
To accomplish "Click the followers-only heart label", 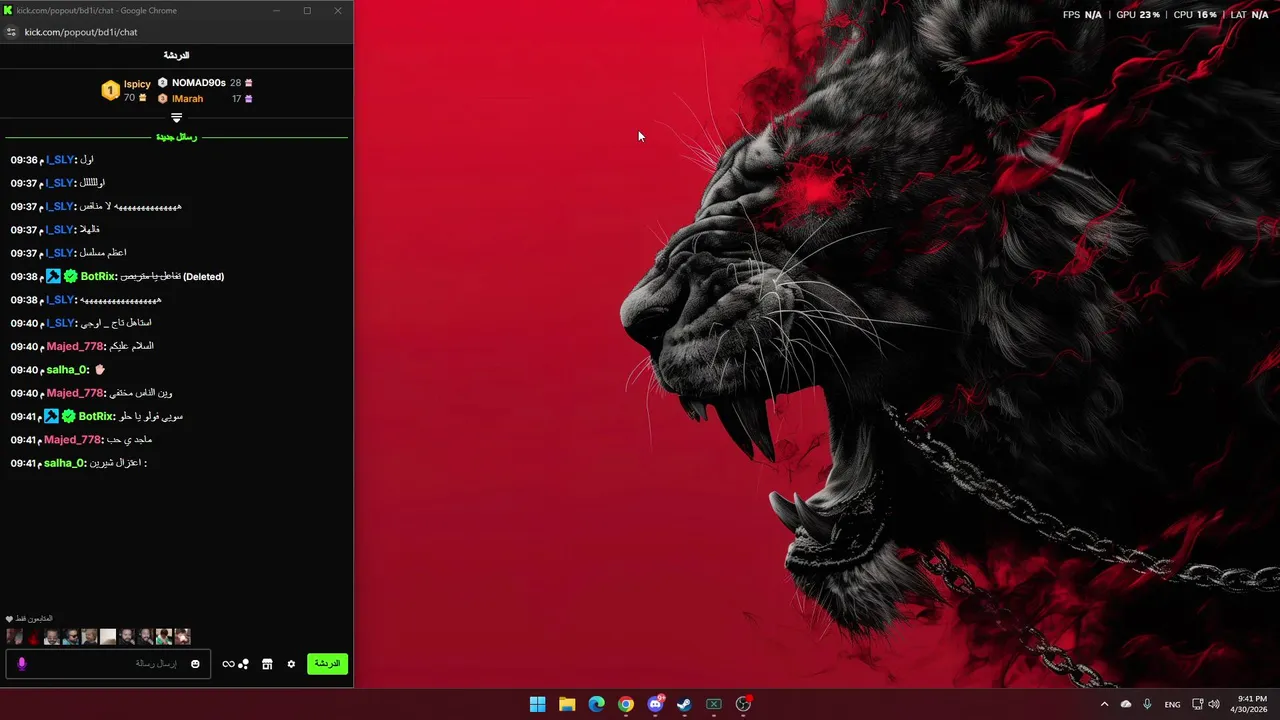I will (29, 619).
